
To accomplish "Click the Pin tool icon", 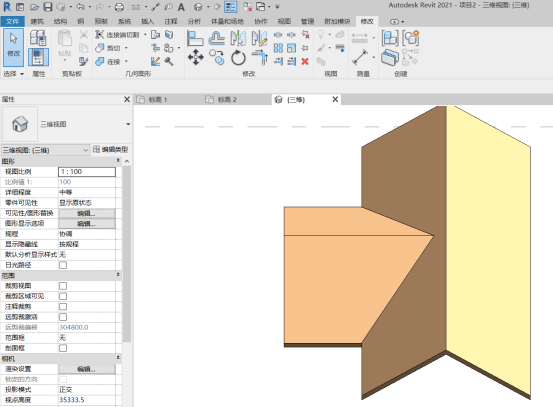I will click(305, 48).
